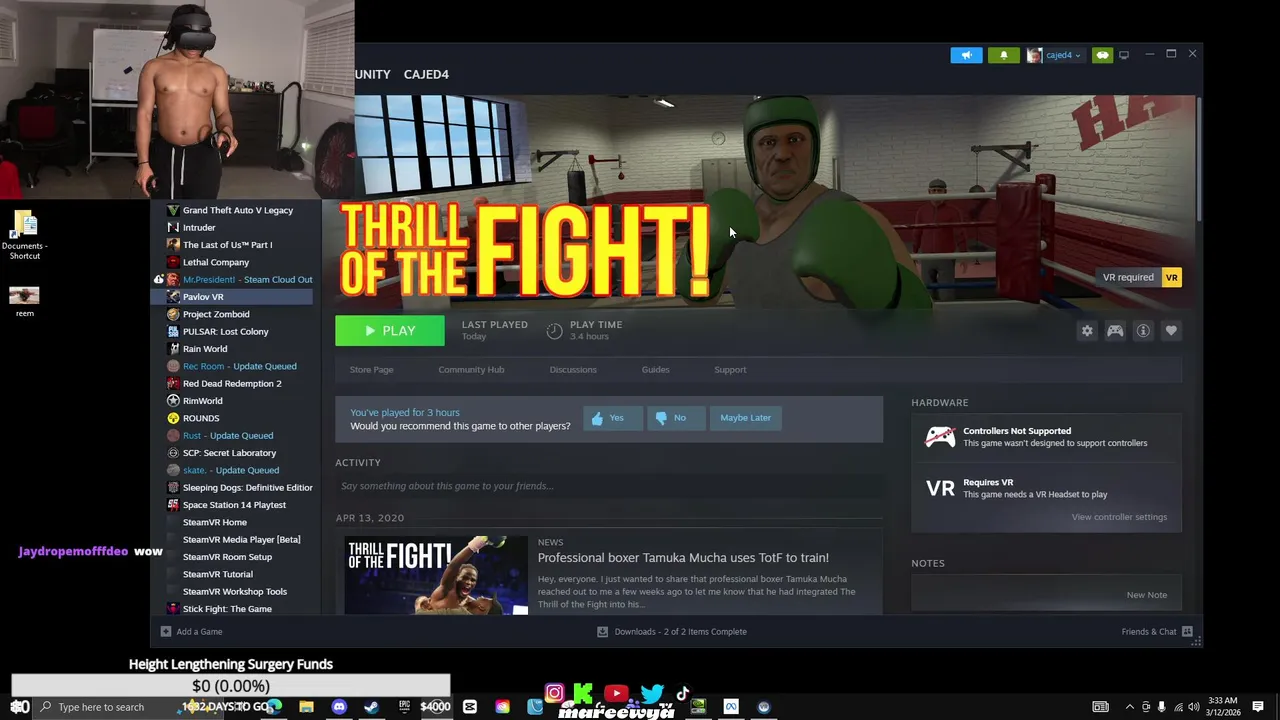Click Add a Game plus icon

click(x=166, y=632)
